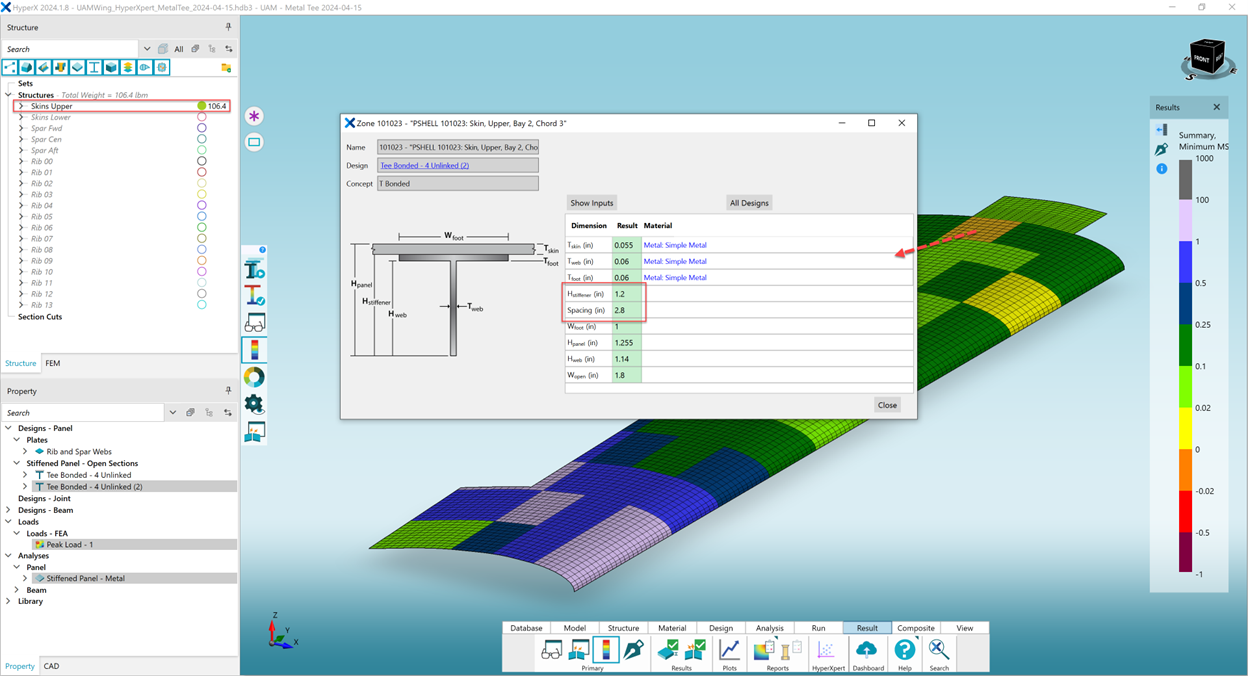The height and width of the screenshot is (676, 1248).
Task: Open the Dashboard cloud upload icon
Action: 867,650
